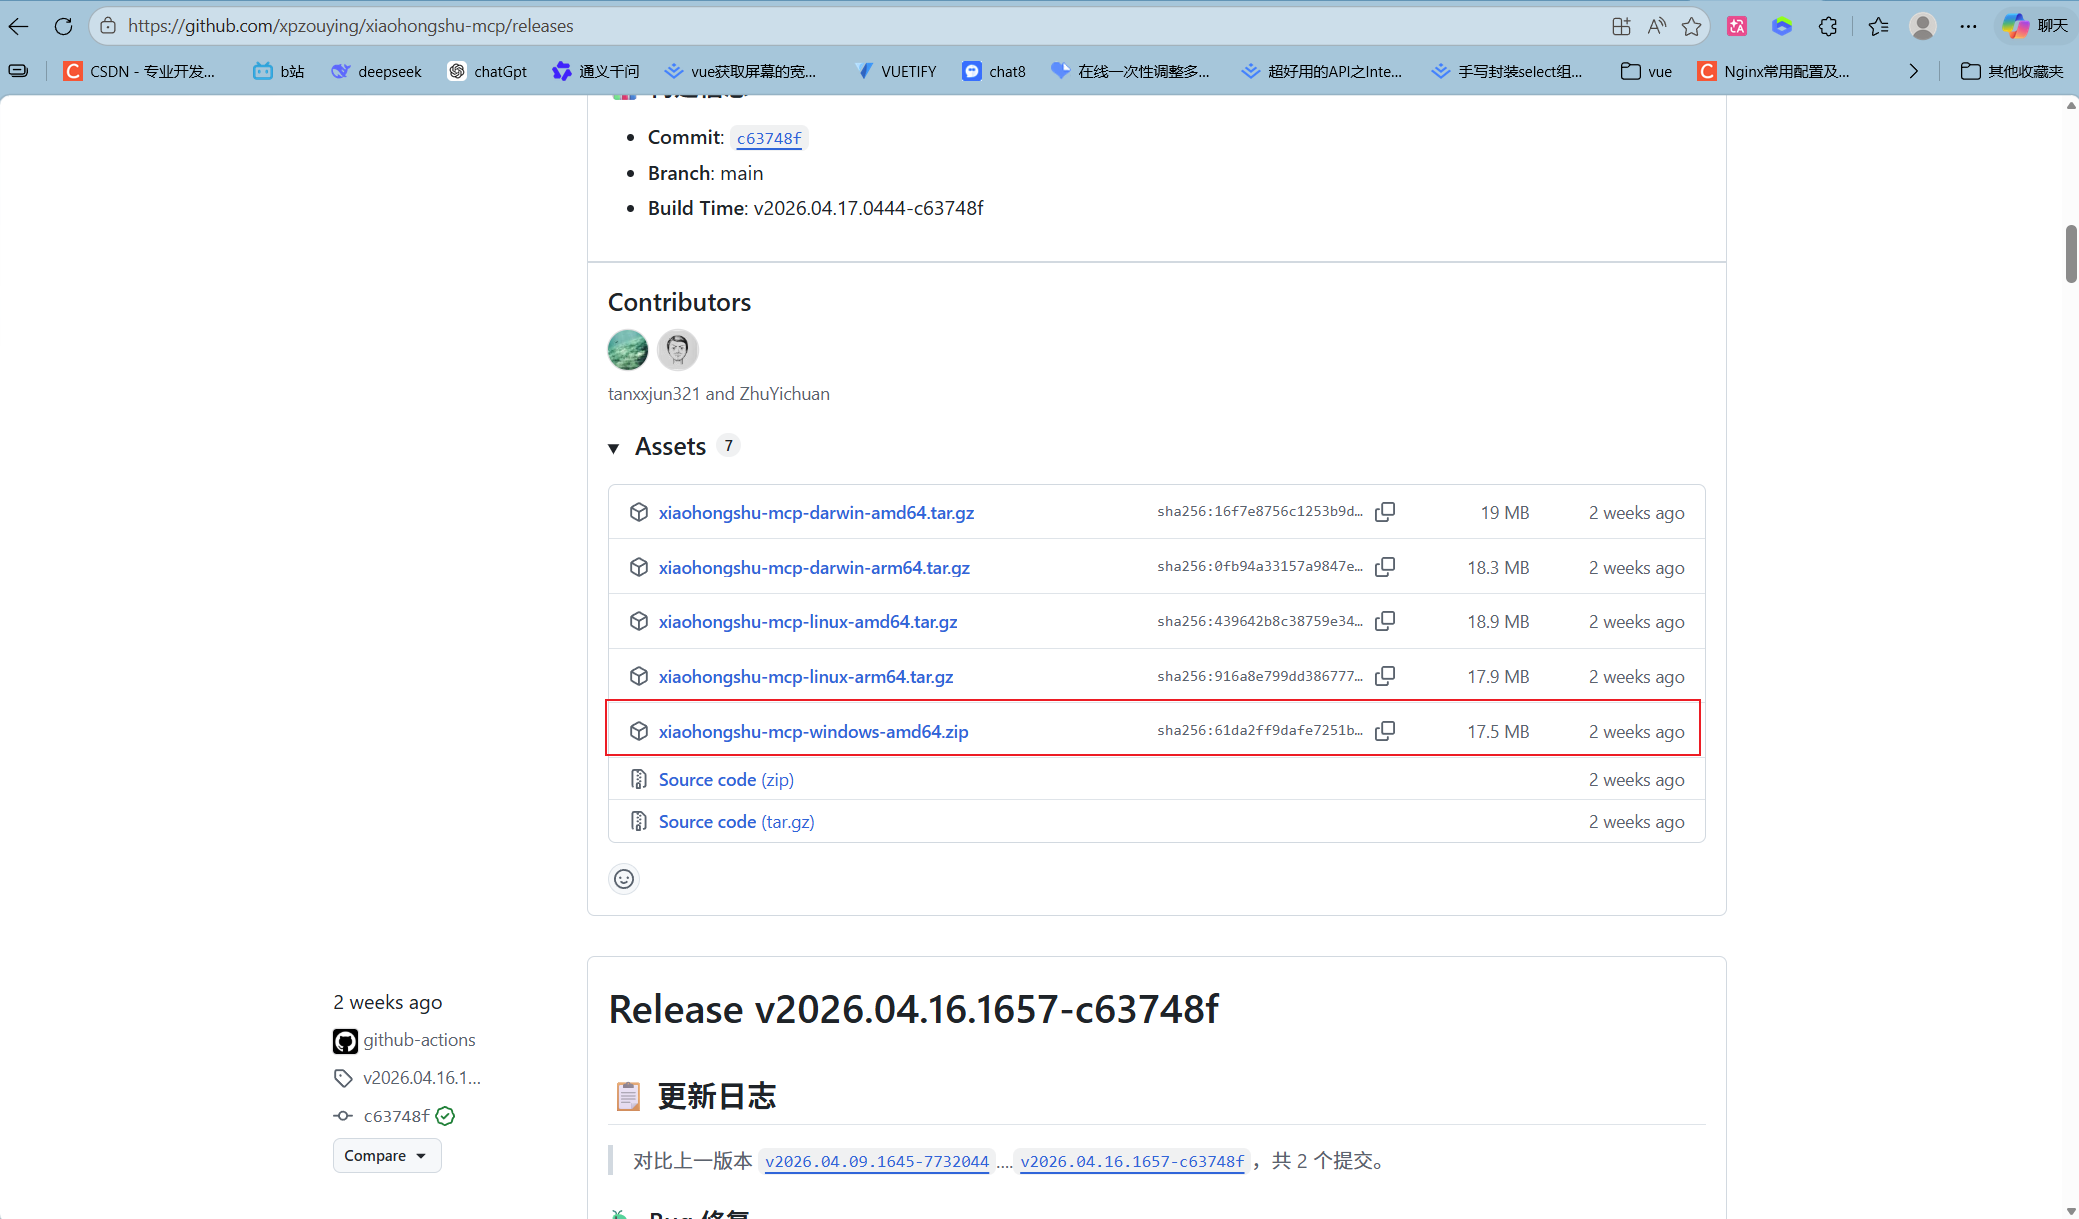
Task: Open v2026.04.16.1657-c63748f comparison link
Action: pyautogui.click(x=1132, y=1161)
